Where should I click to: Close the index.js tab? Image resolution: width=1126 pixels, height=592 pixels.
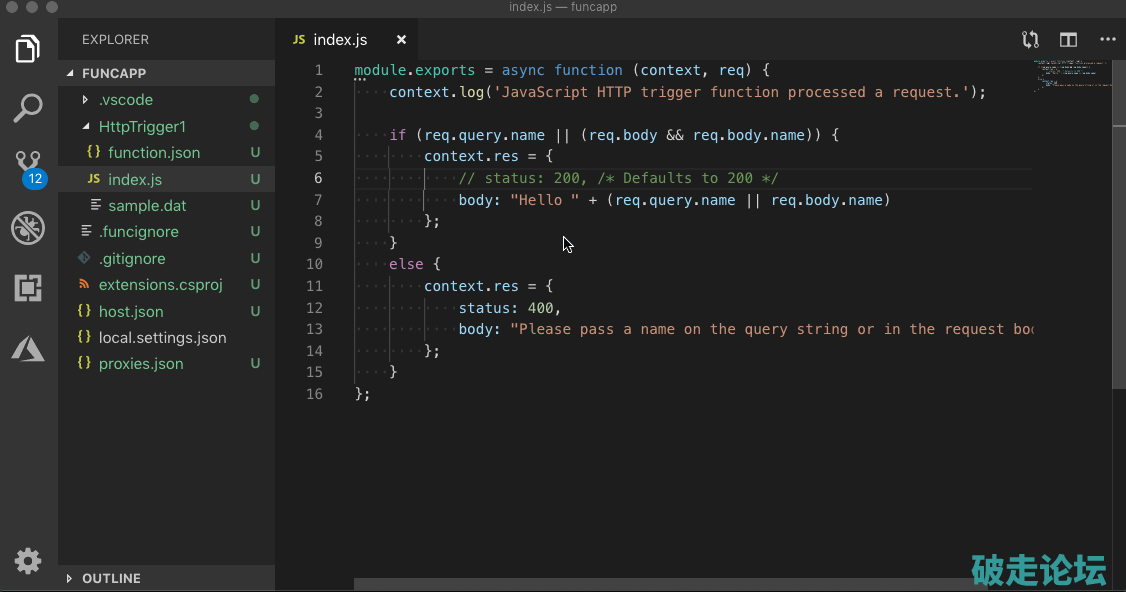pos(401,40)
